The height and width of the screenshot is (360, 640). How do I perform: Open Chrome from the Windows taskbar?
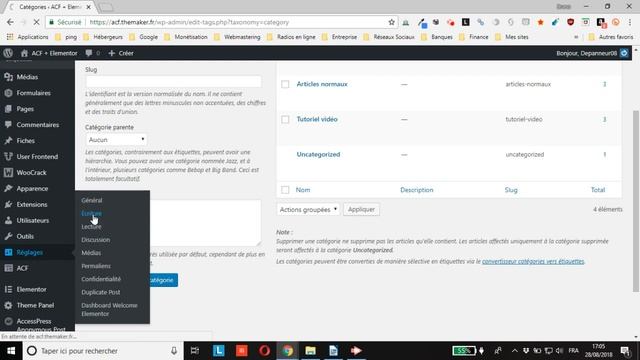(x=288, y=351)
